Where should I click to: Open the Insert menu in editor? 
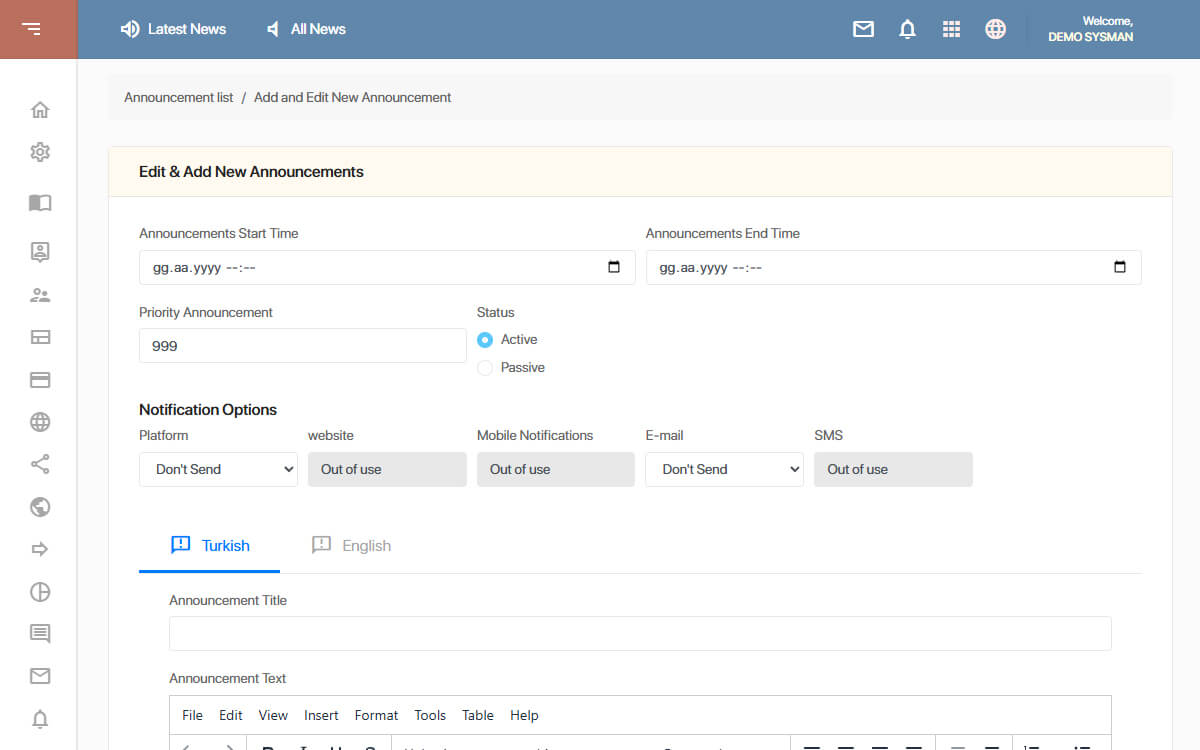321,715
